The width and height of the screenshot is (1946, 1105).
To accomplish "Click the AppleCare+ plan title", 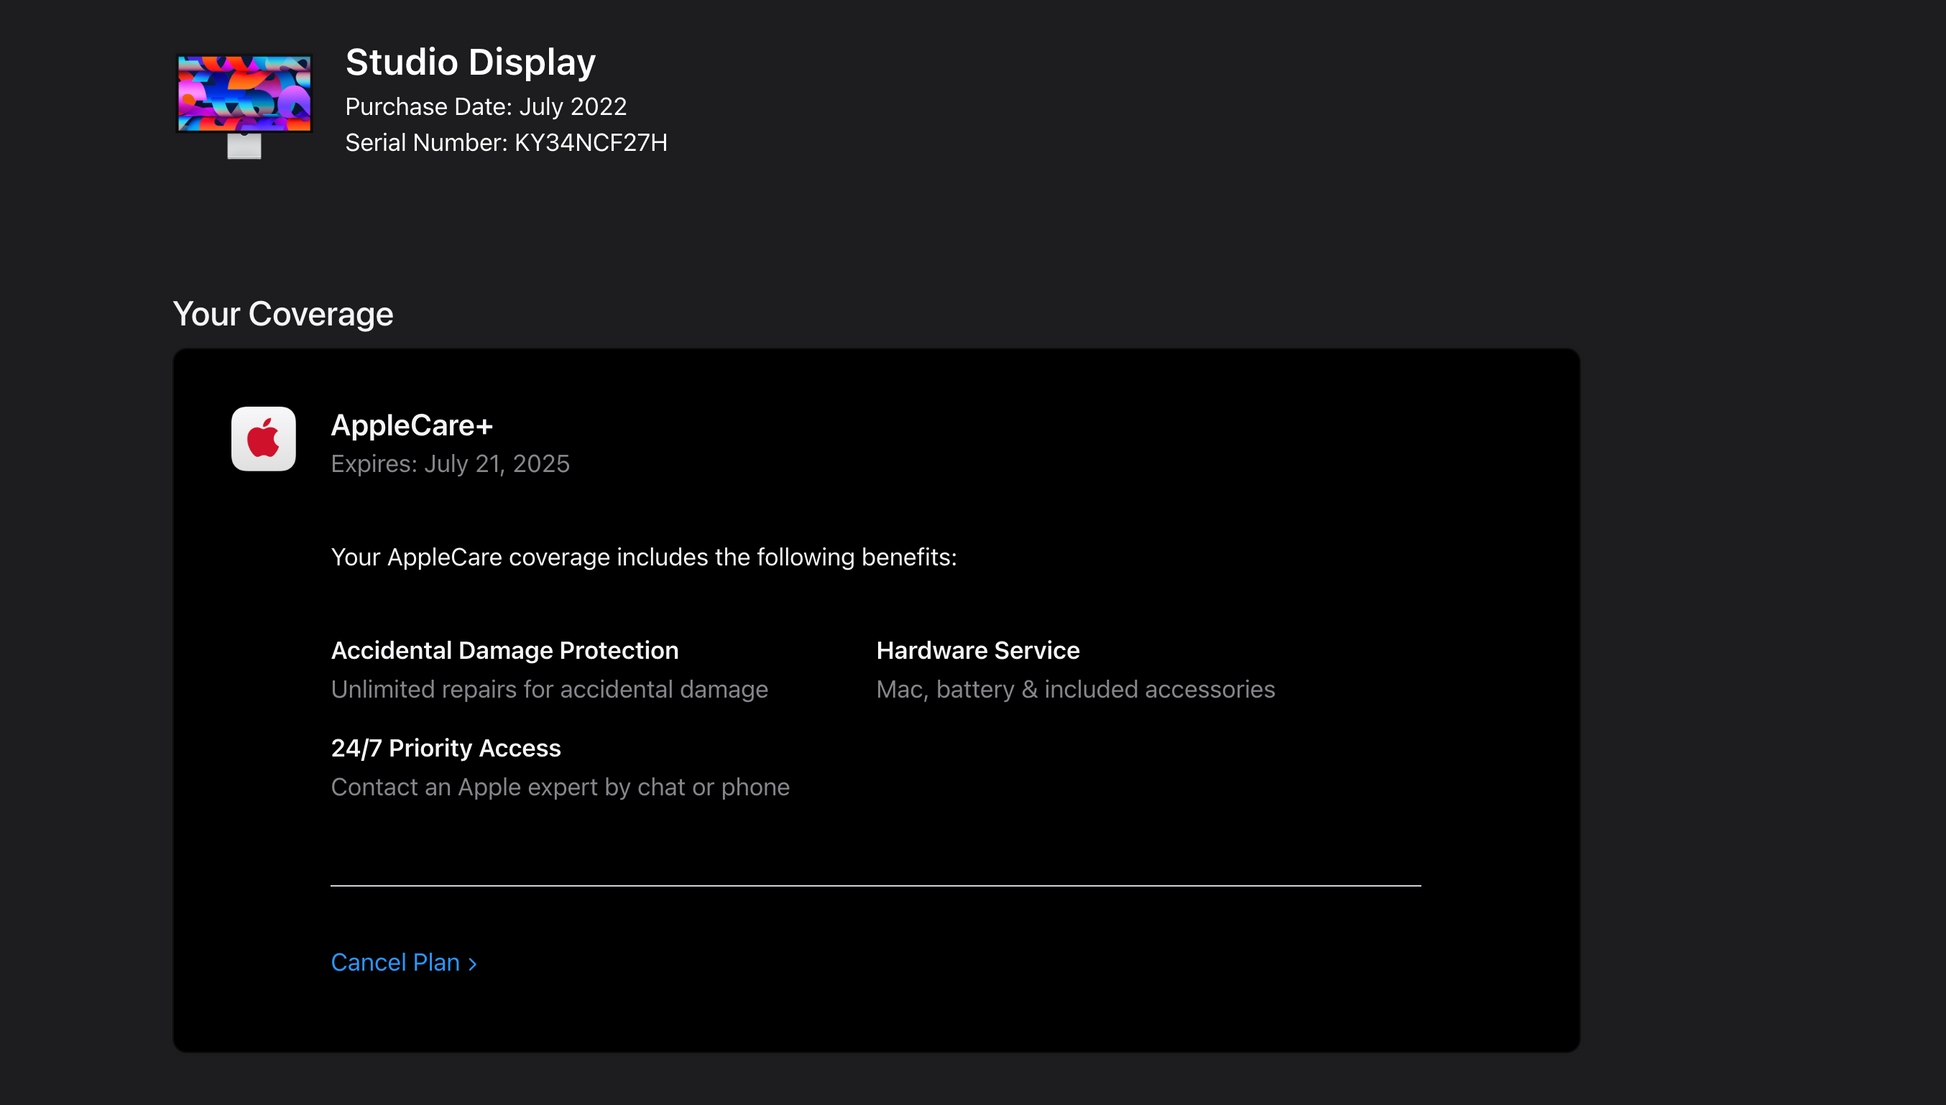I will [x=411, y=425].
